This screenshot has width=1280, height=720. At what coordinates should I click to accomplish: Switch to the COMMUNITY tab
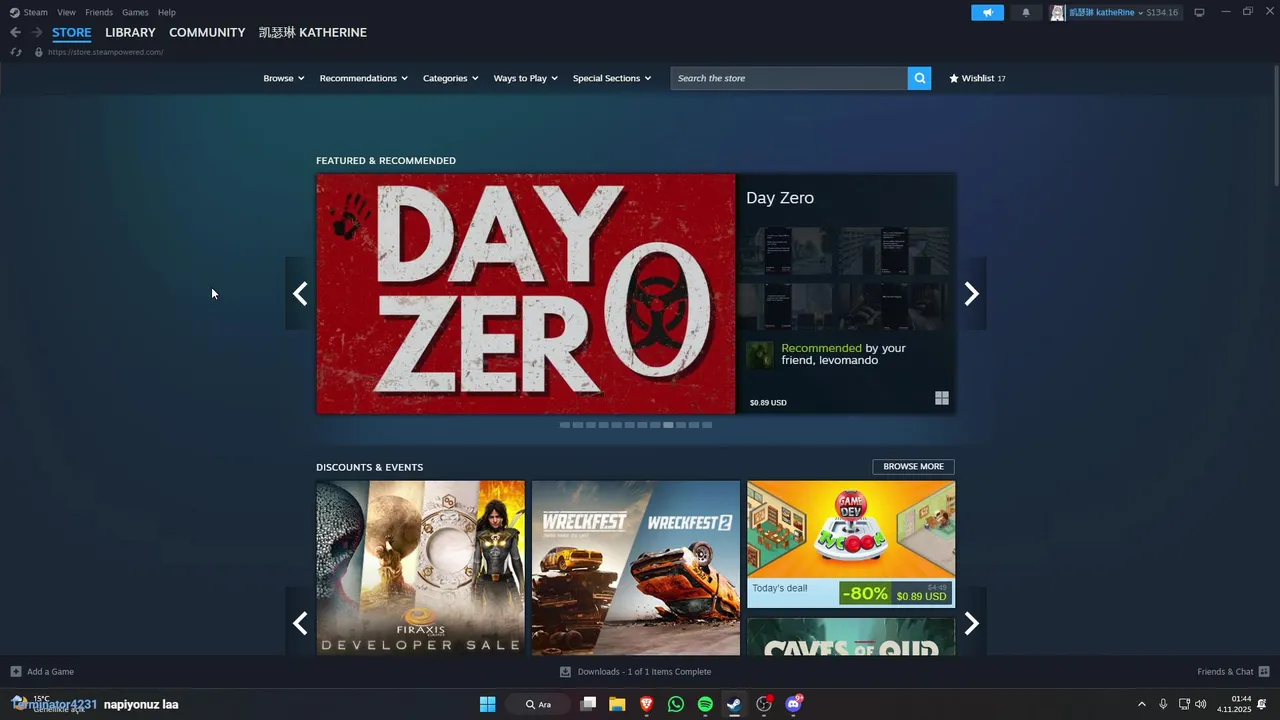click(x=207, y=32)
